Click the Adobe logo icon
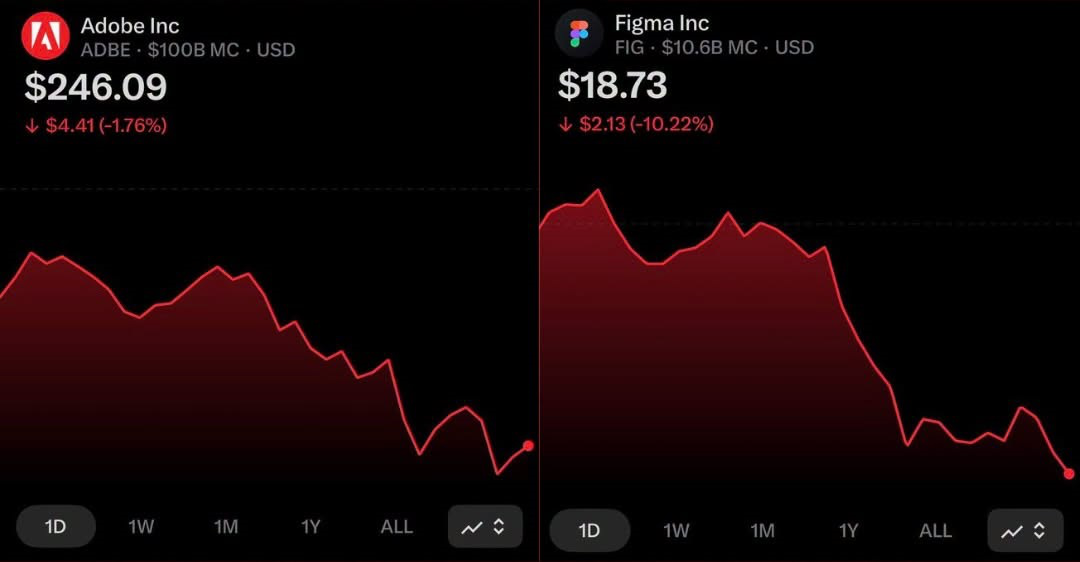 (x=45, y=35)
